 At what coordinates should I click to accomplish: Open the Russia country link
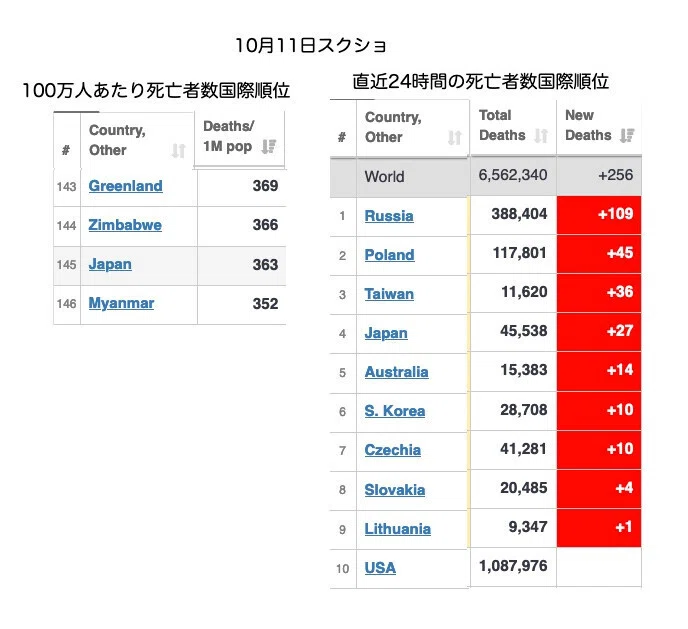tap(389, 216)
